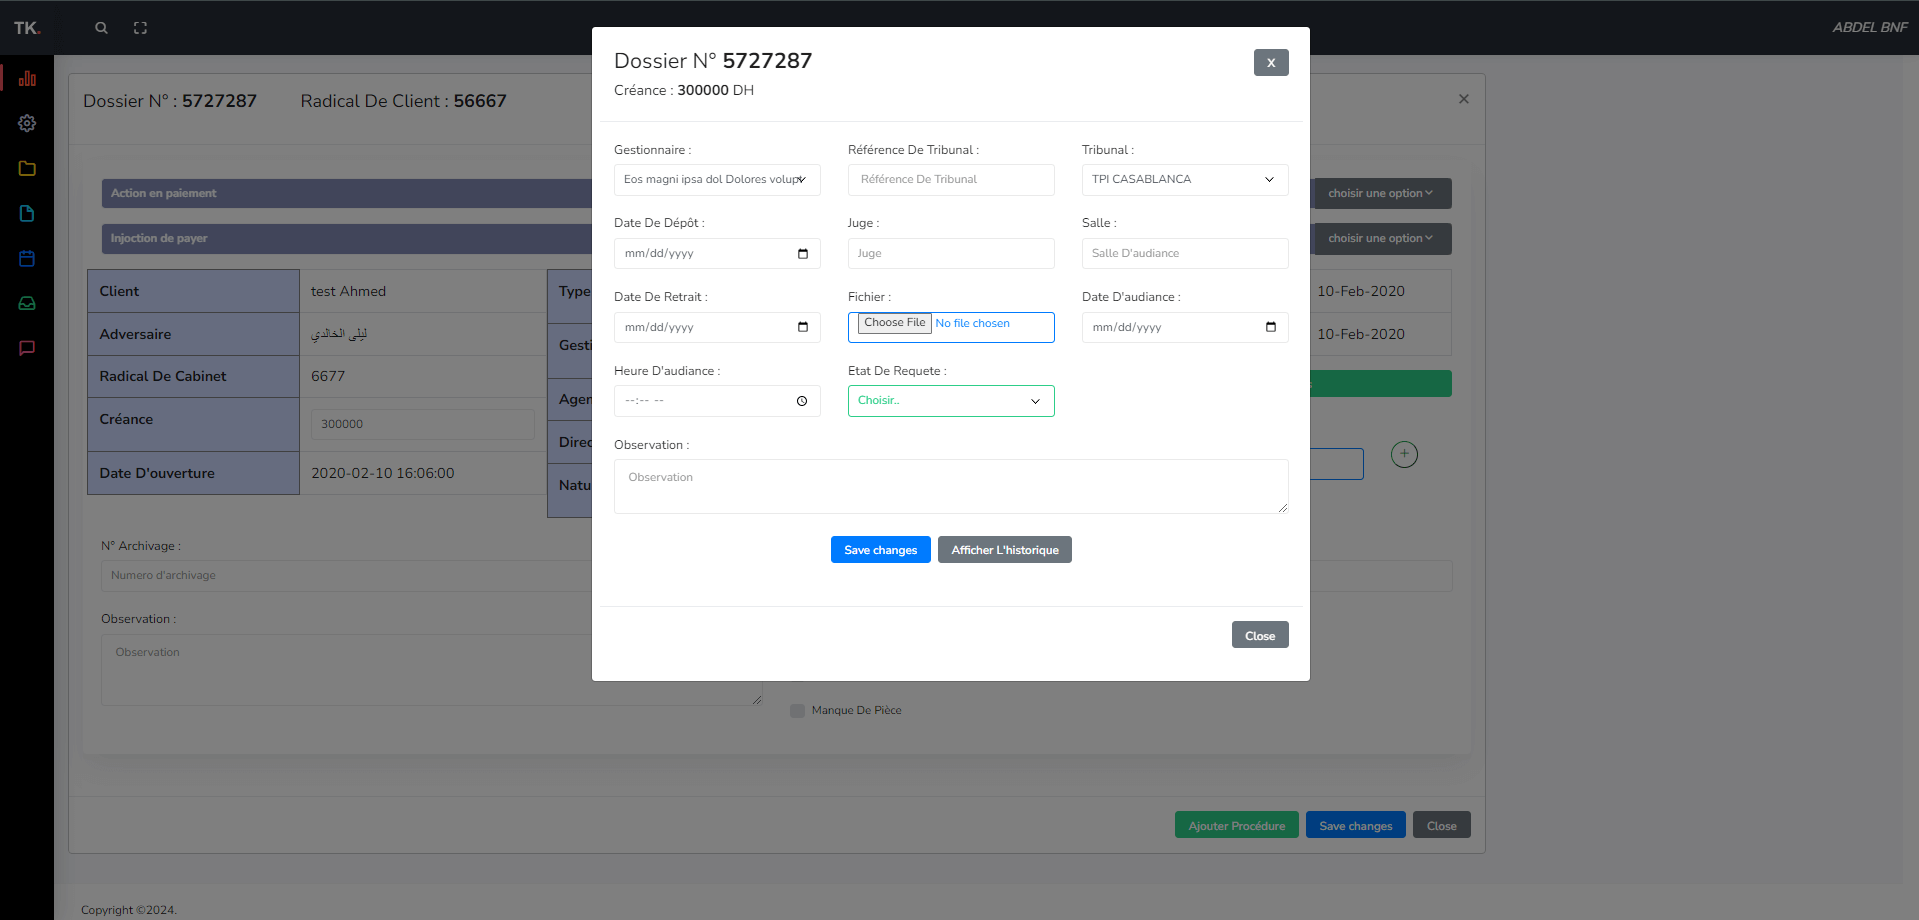
Task: Click the Radical De Cabinet value 6677
Action: [x=328, y=376]
